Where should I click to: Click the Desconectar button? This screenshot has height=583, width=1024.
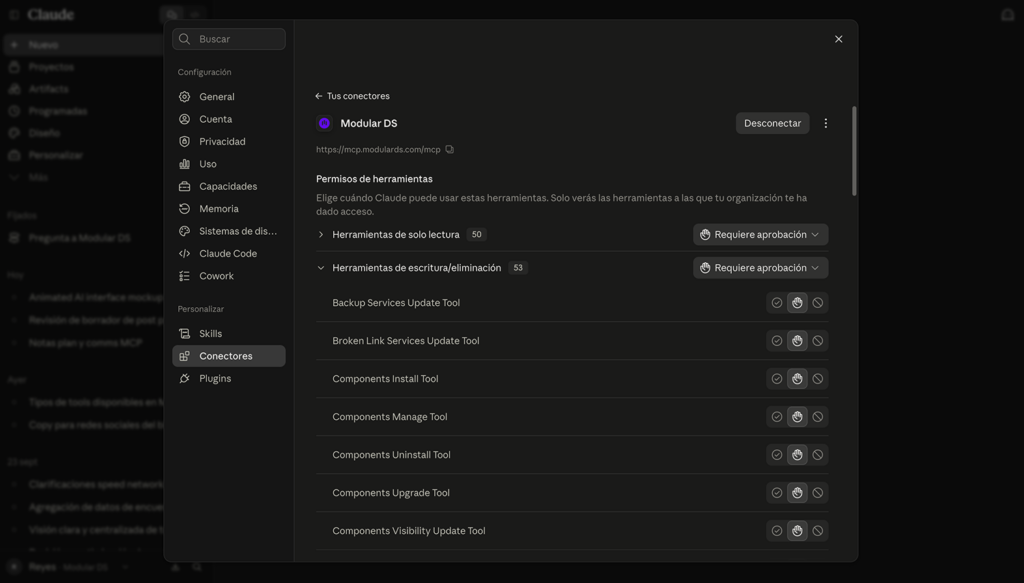773,123
